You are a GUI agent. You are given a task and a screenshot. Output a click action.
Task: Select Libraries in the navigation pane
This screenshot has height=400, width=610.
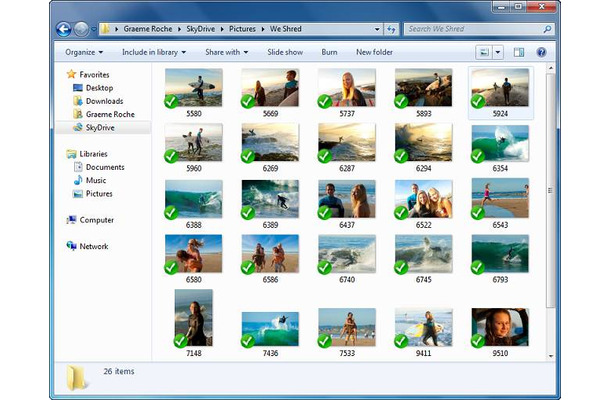[x=93, y=154]
